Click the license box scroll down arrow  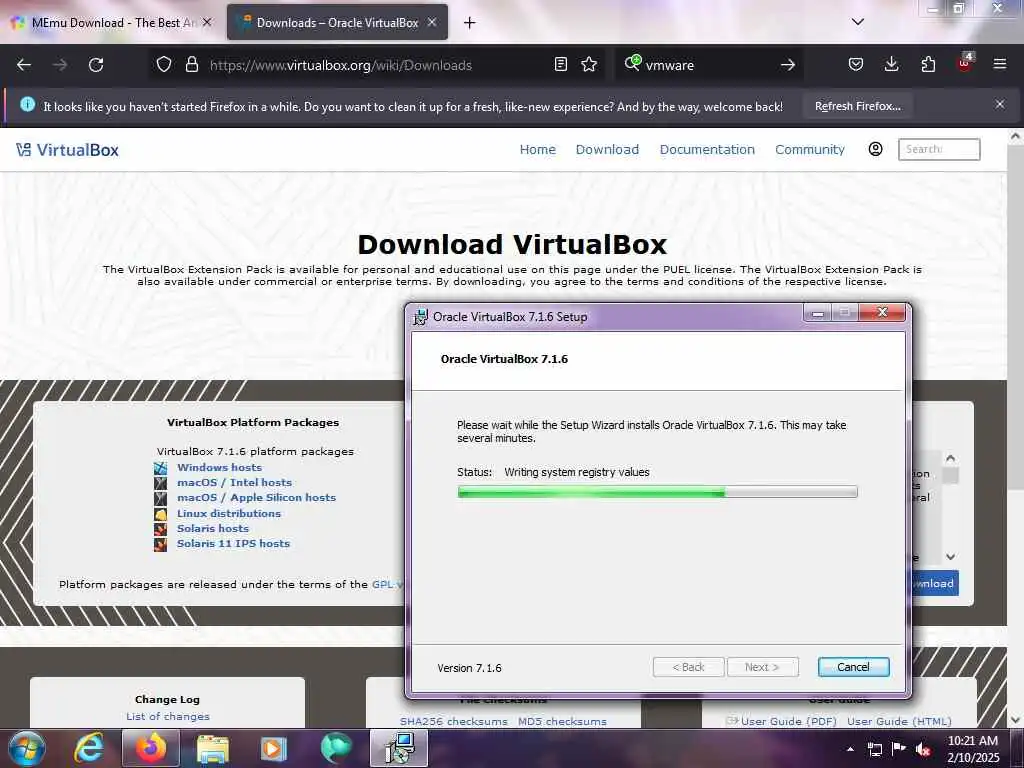(x=951, y=556)
